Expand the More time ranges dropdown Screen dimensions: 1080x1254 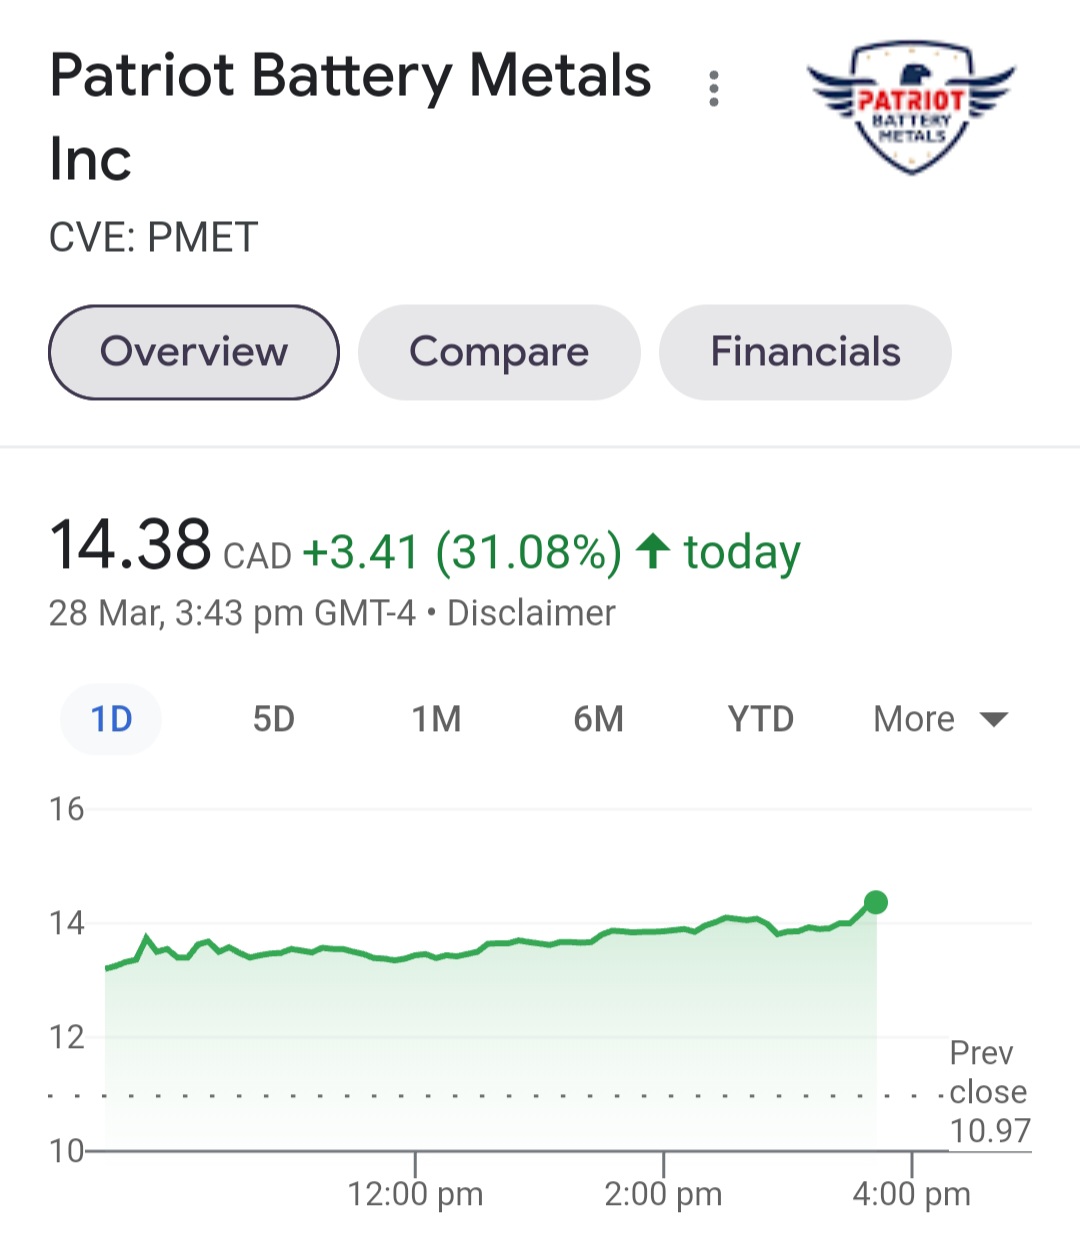pyautogui.click(x=940, y=719)
